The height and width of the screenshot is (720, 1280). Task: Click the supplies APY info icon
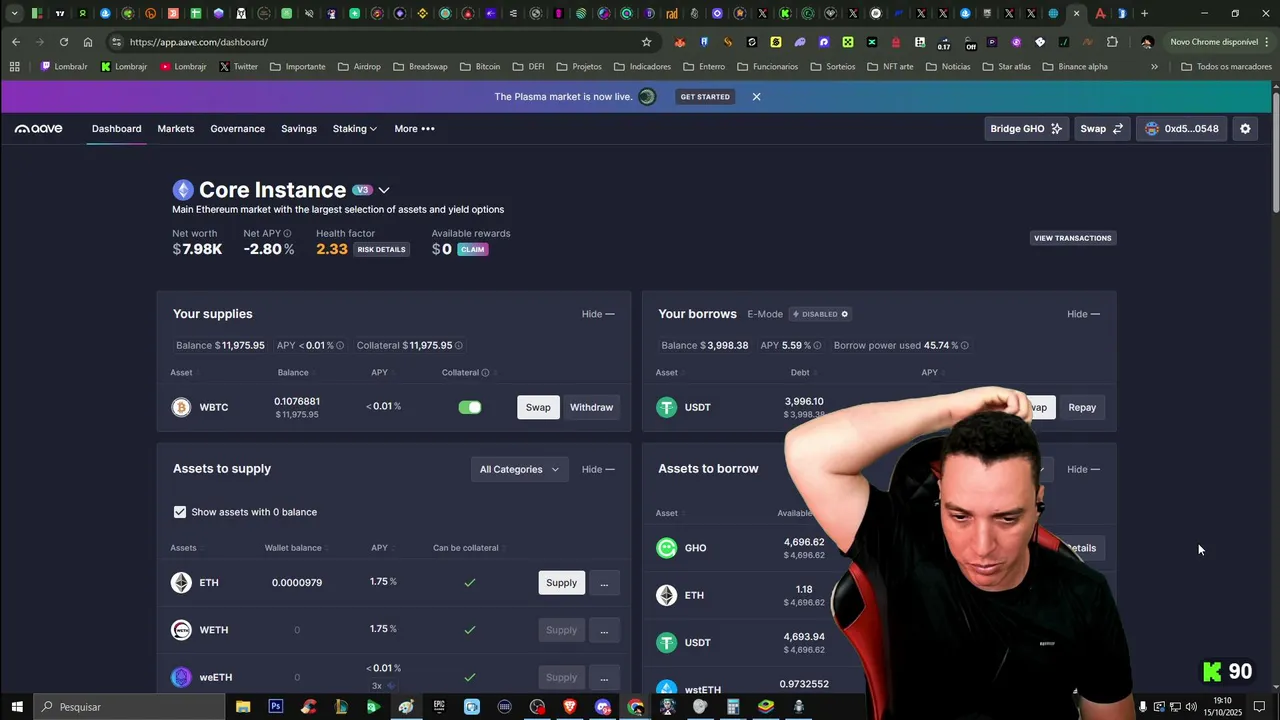pyautogui.click(x=340, y=346)
